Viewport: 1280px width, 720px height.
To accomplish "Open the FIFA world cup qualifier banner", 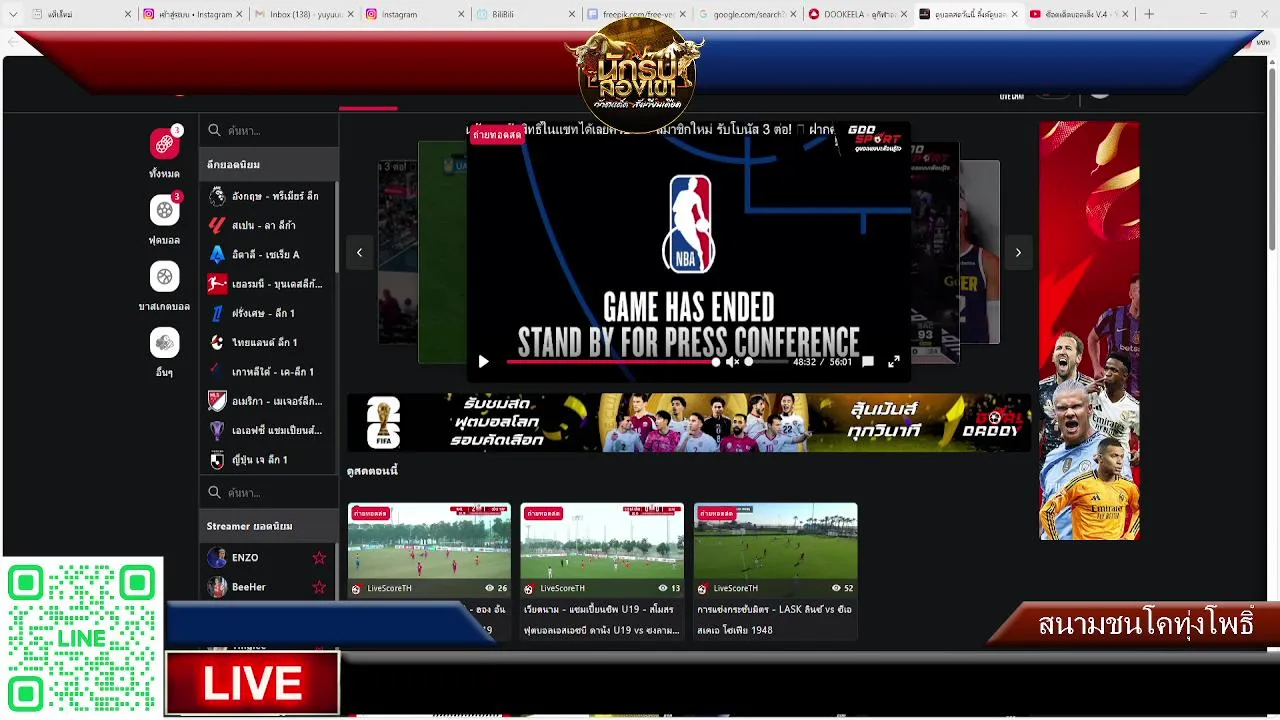I will point(689,422).
